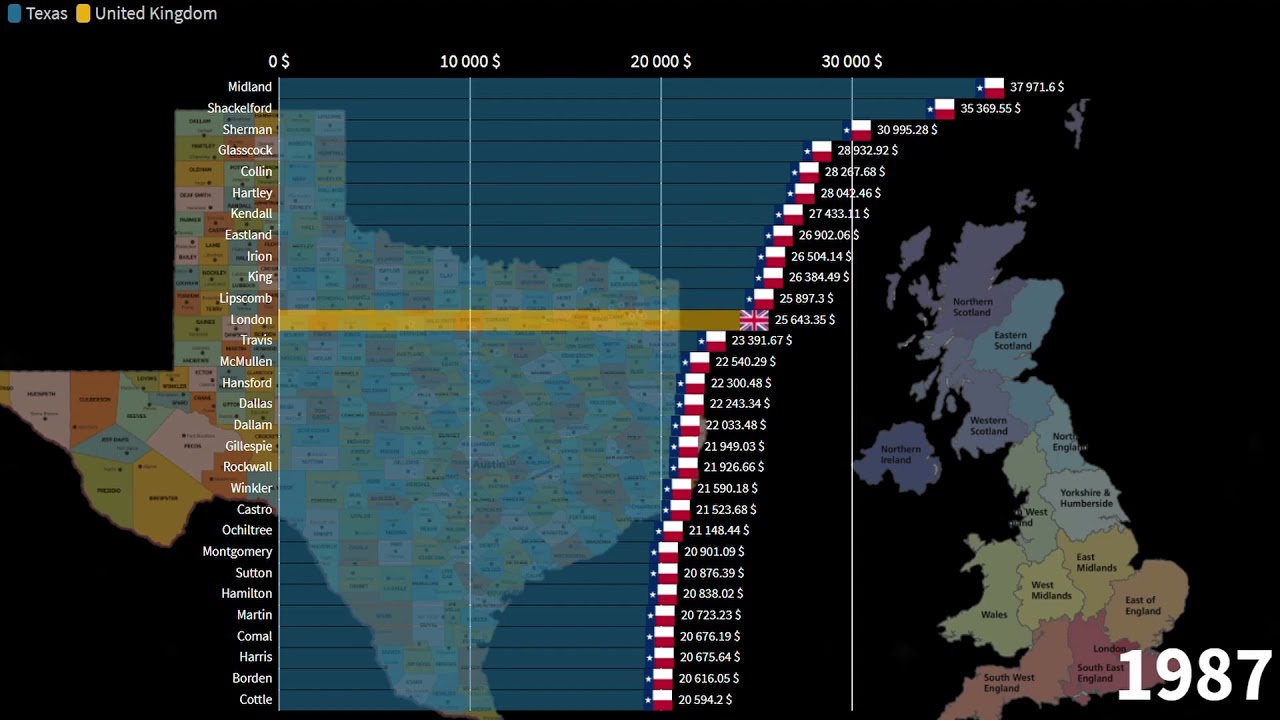Click the Texas flag on Hartley bar
This screenshot has height=720, width=1280.
tap(800, 193)
